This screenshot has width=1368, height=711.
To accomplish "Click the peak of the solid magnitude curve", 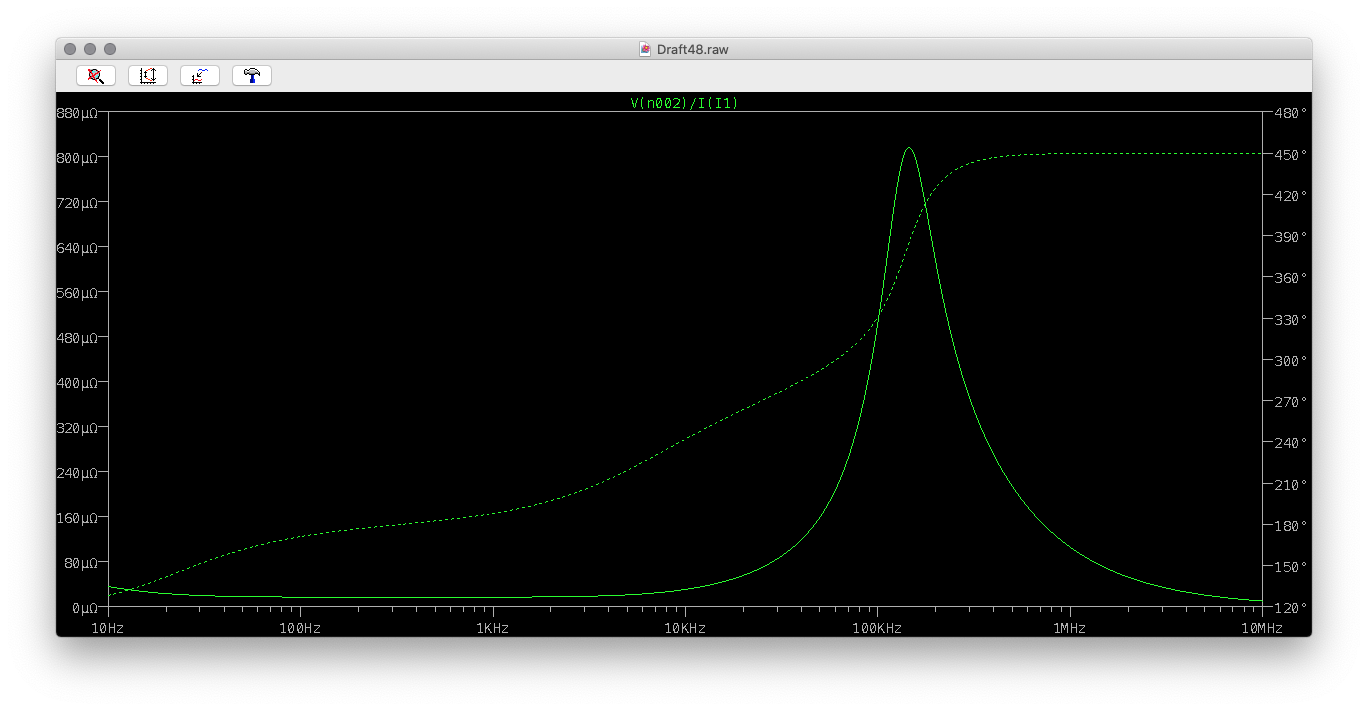I will [908, 148].
